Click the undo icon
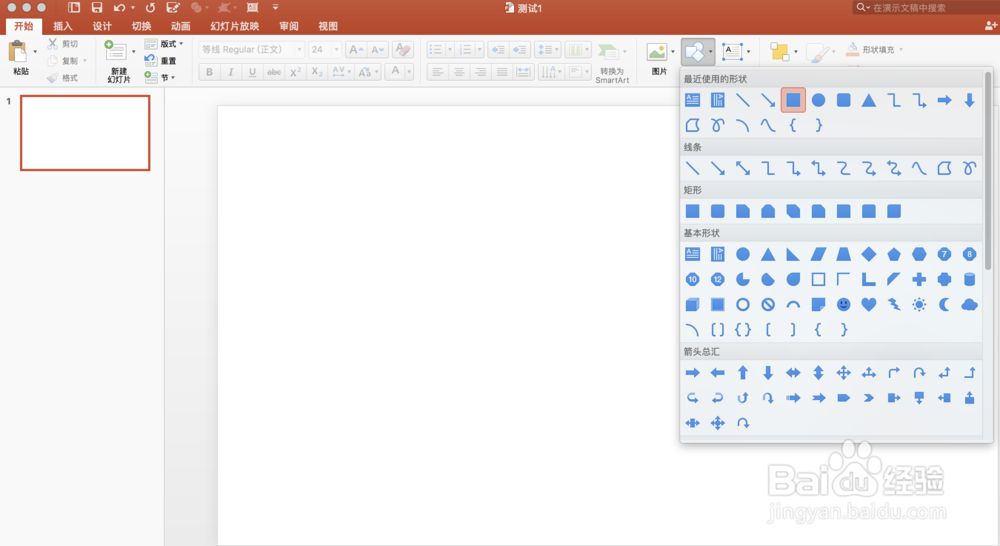Image resolution: width=1000 pixels, height=546 pixels. [x=119, y=8]
